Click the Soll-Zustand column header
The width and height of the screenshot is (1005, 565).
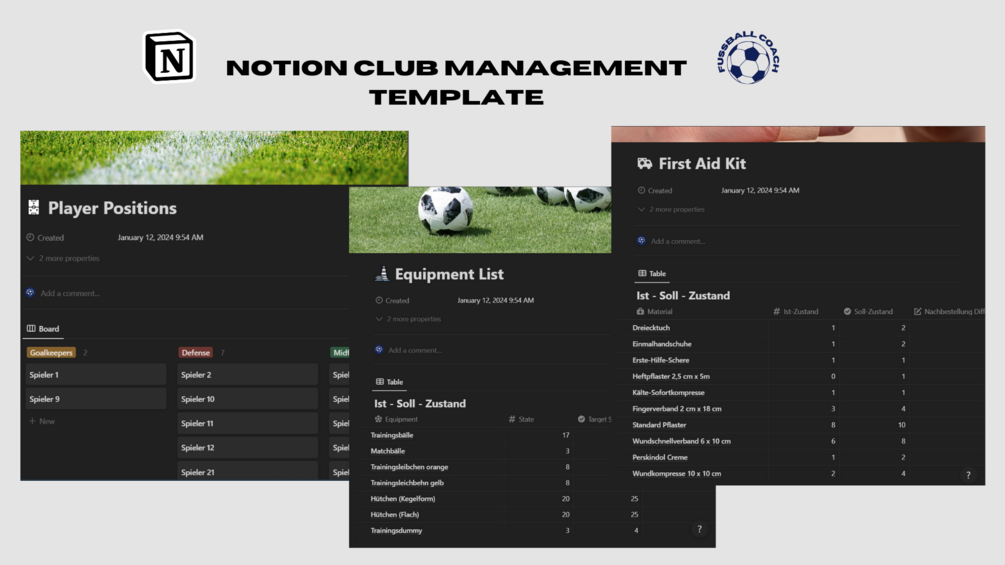(x=868, y=311)
